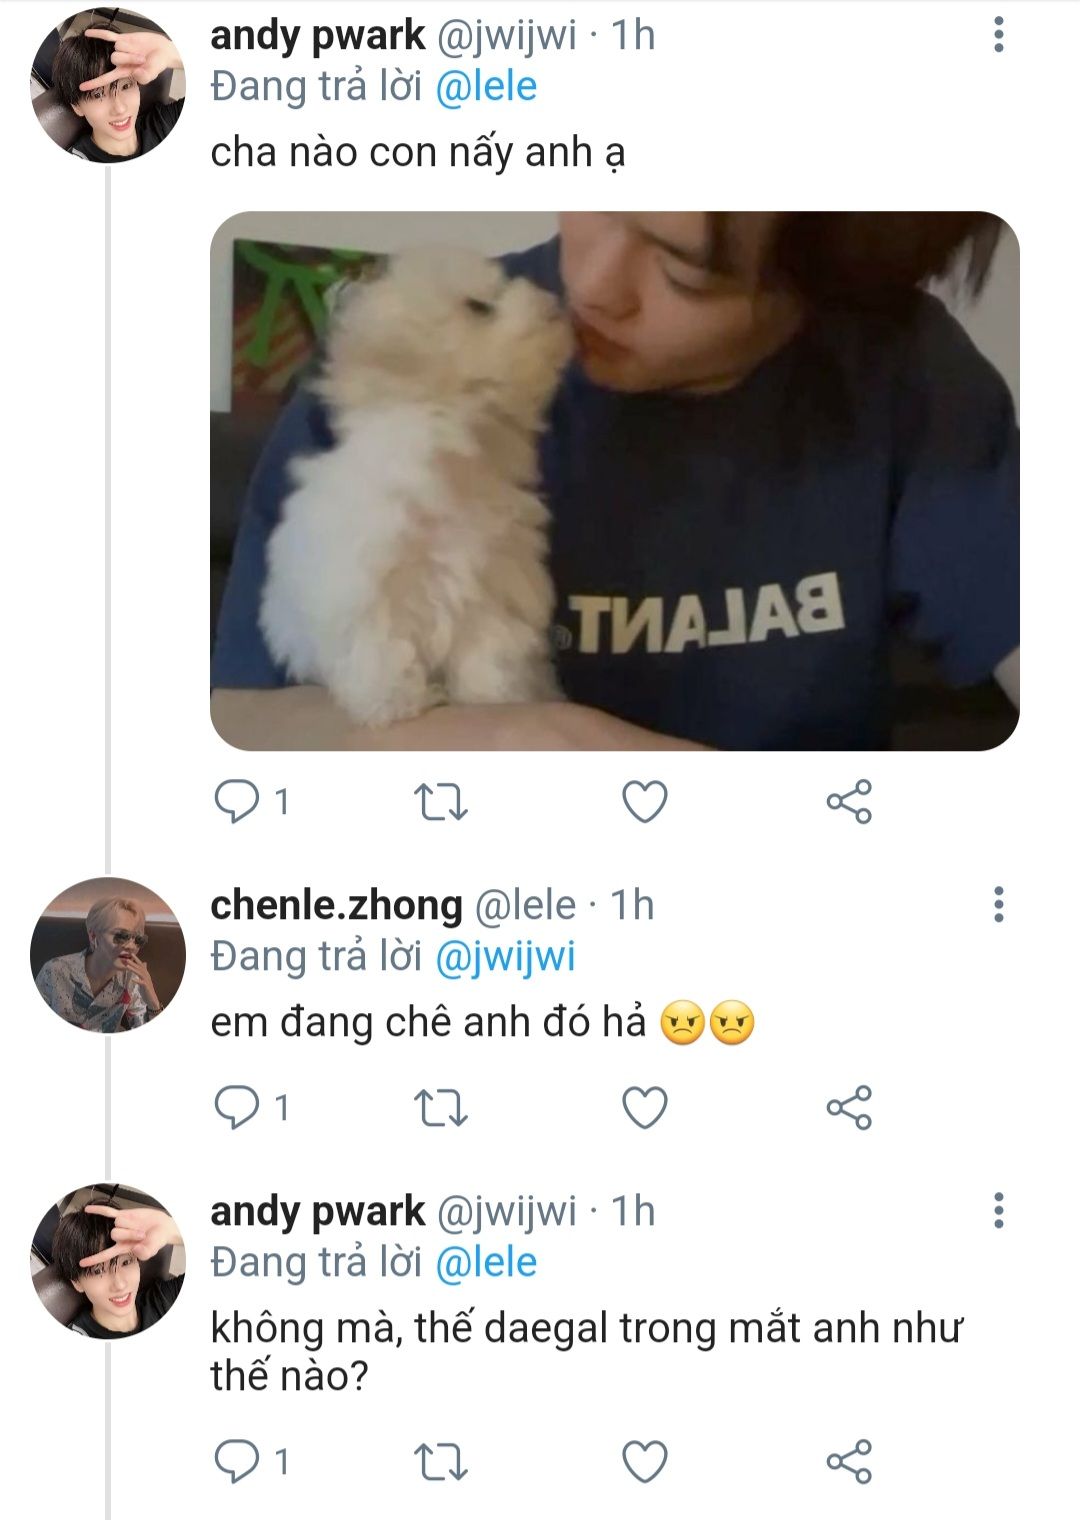1080x1520 pixels.
Task: Reply to the last daegal tweet
Action: (x=238, y=1462)
